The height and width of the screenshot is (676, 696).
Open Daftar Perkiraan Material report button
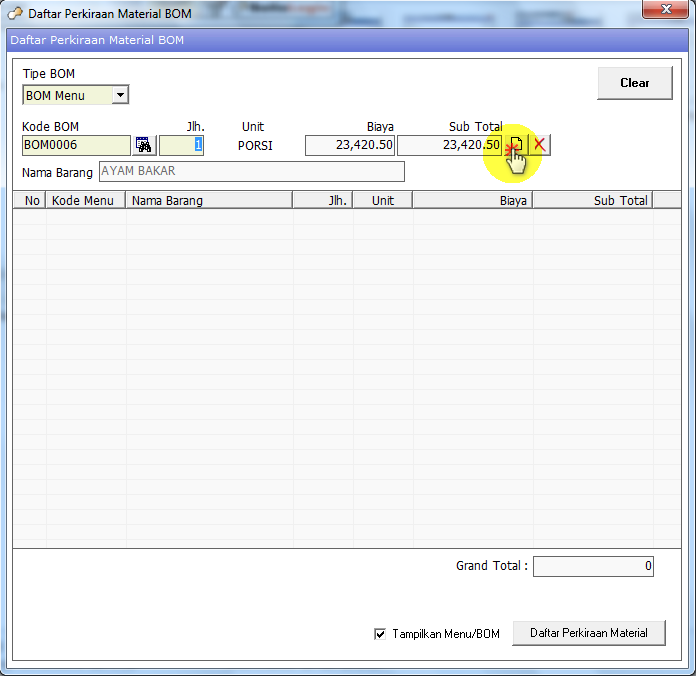coord(589,633)
